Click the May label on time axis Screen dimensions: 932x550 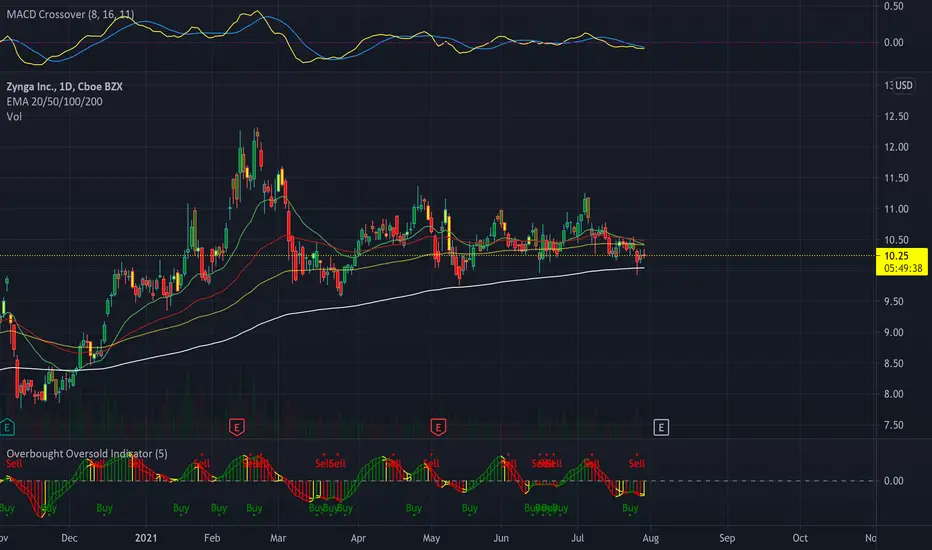[x=432, y=538]
